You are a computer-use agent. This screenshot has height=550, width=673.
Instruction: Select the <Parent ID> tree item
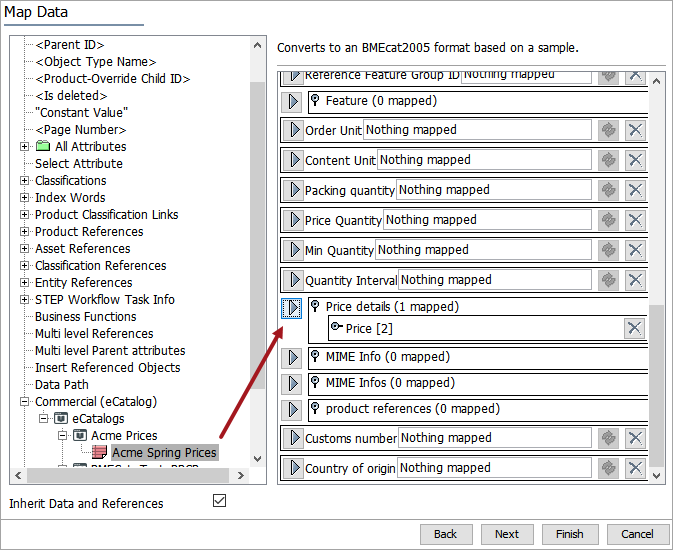pos(70,45)
